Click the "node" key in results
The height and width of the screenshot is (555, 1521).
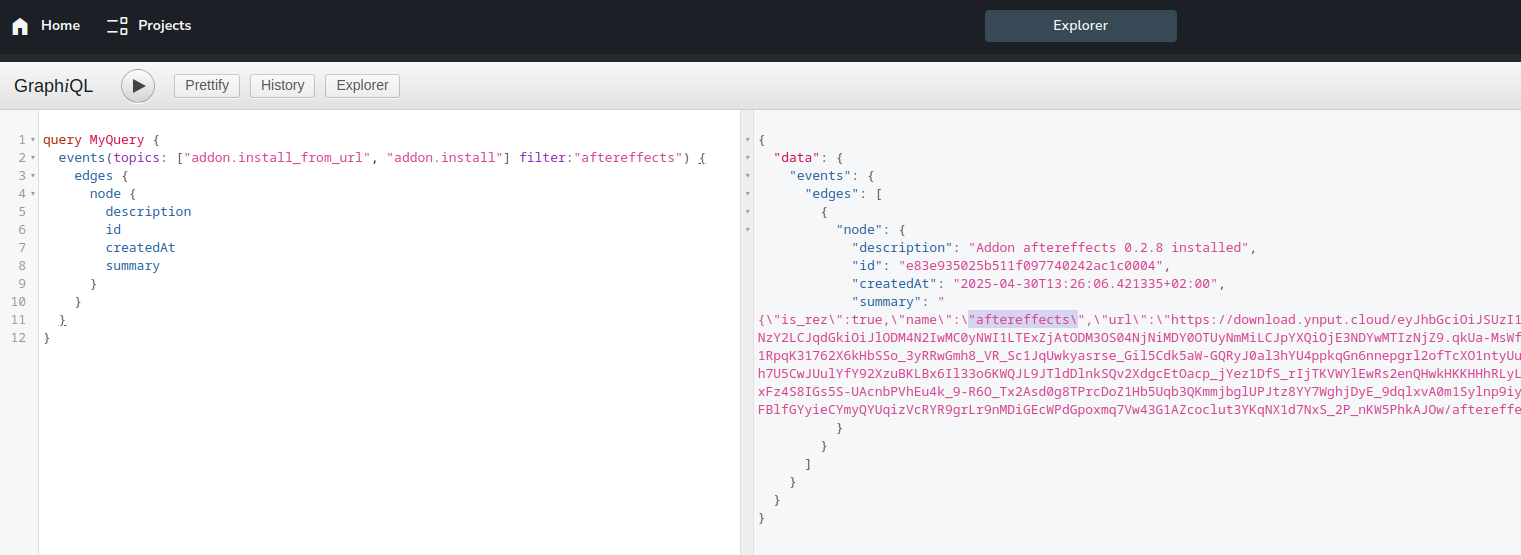click(x=860, y=230)
